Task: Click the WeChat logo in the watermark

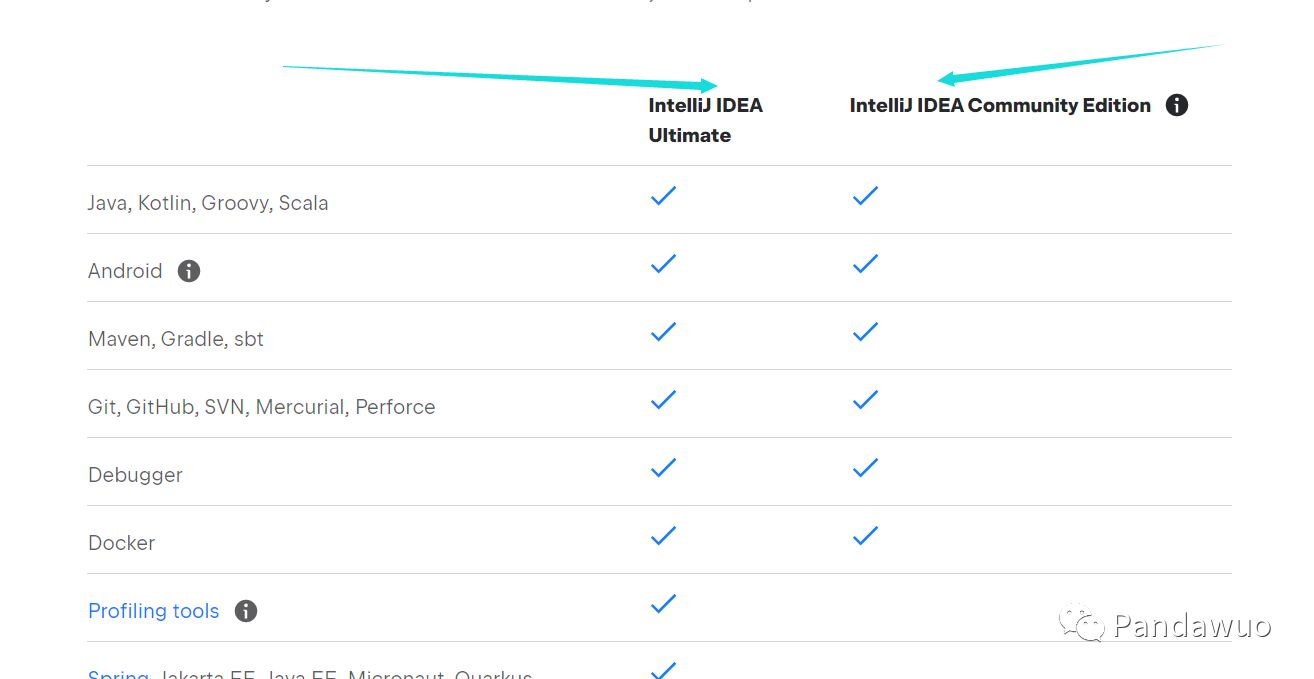Action: point(1082,624)
